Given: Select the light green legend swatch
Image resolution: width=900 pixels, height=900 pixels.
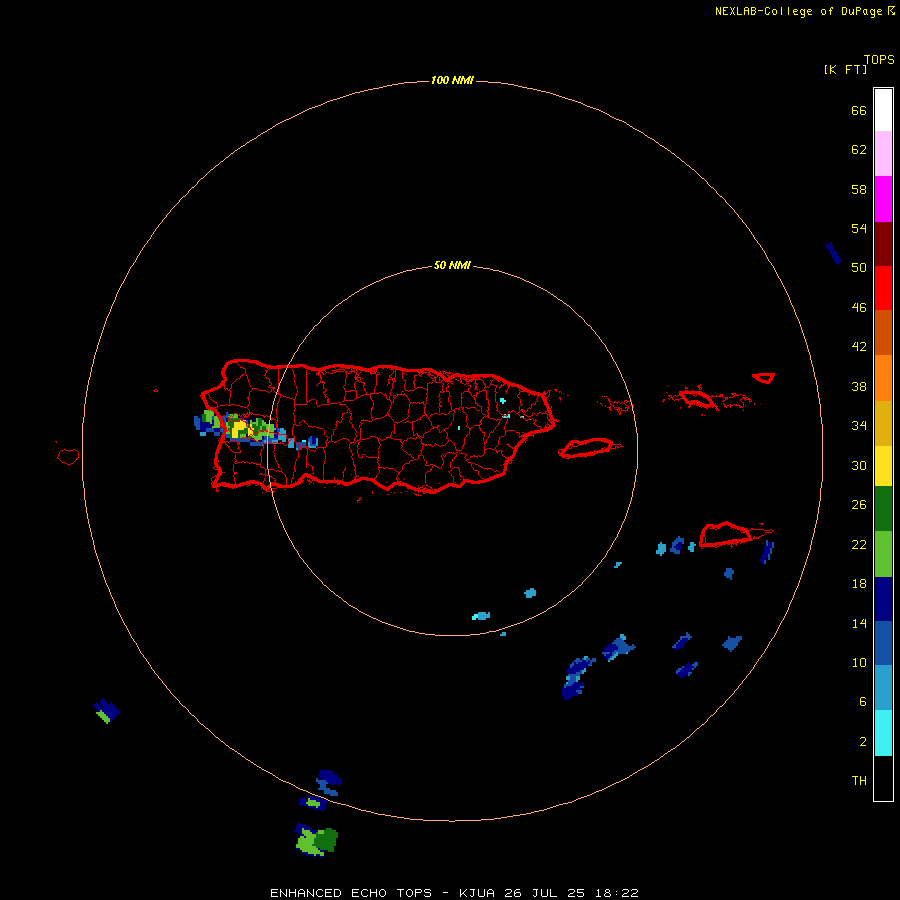Looking at the screenshot, I should (x=883, y=554).
